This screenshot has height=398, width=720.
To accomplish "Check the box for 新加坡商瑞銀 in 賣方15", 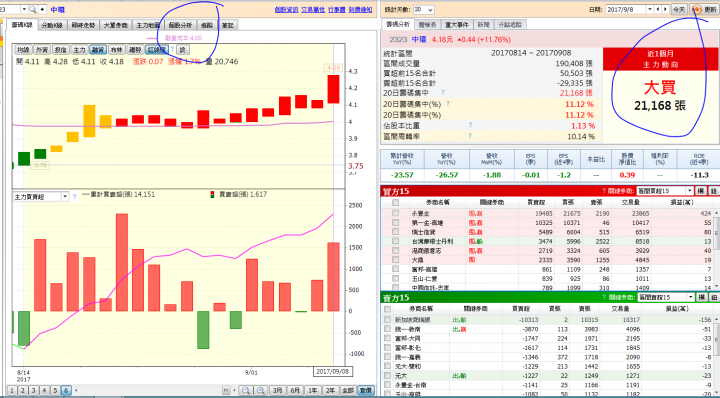I will [388, 320].
